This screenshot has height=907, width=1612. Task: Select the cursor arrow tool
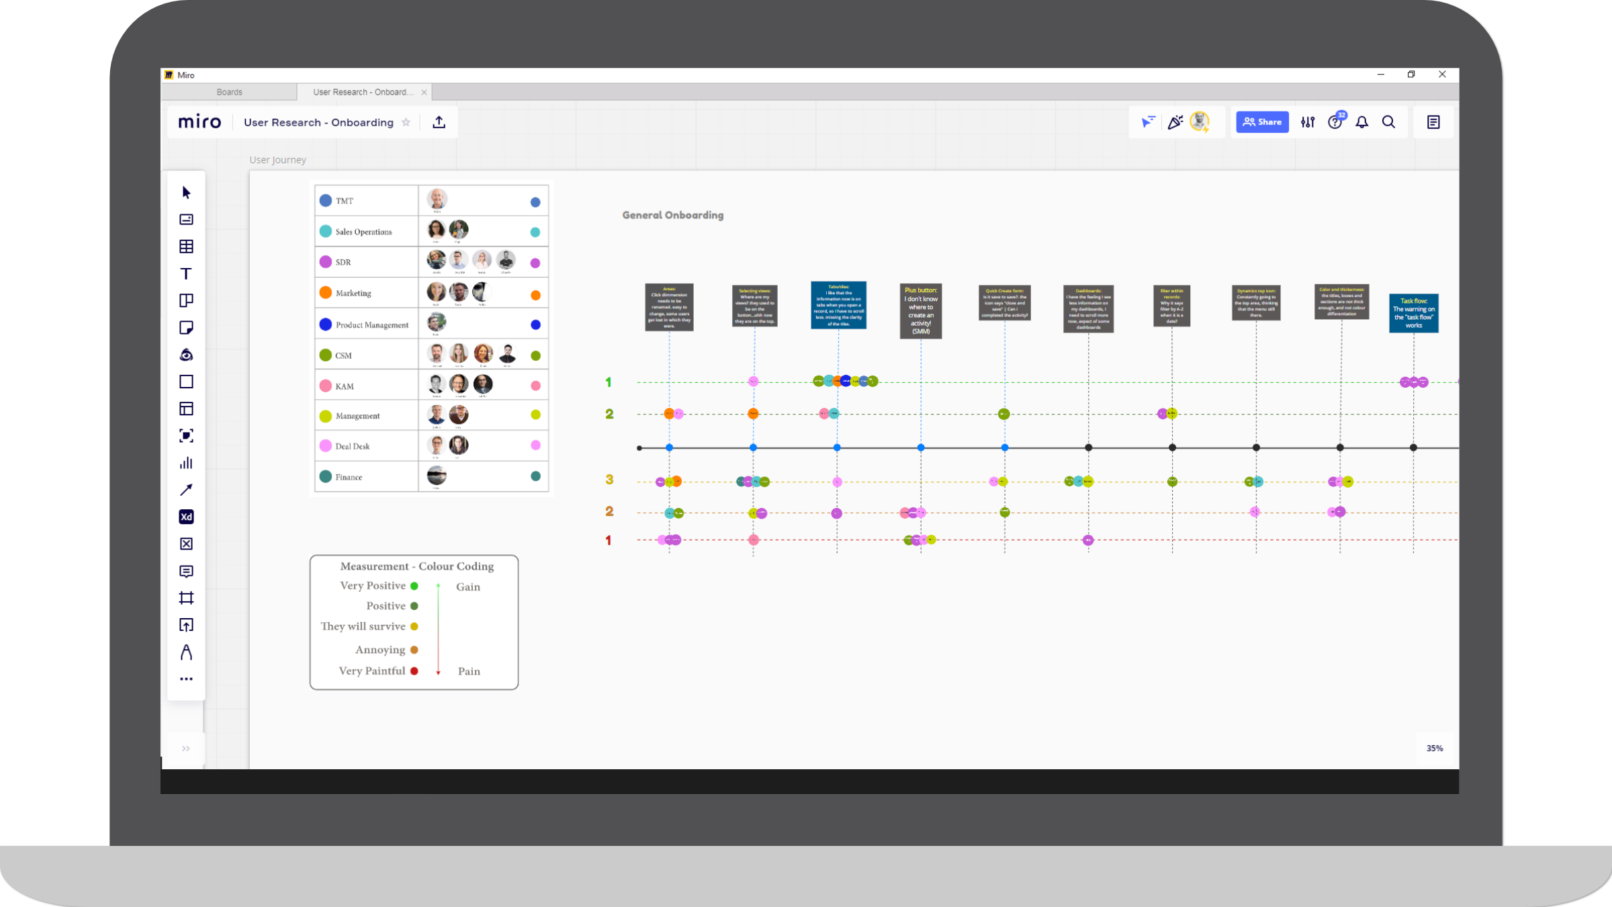186,192
